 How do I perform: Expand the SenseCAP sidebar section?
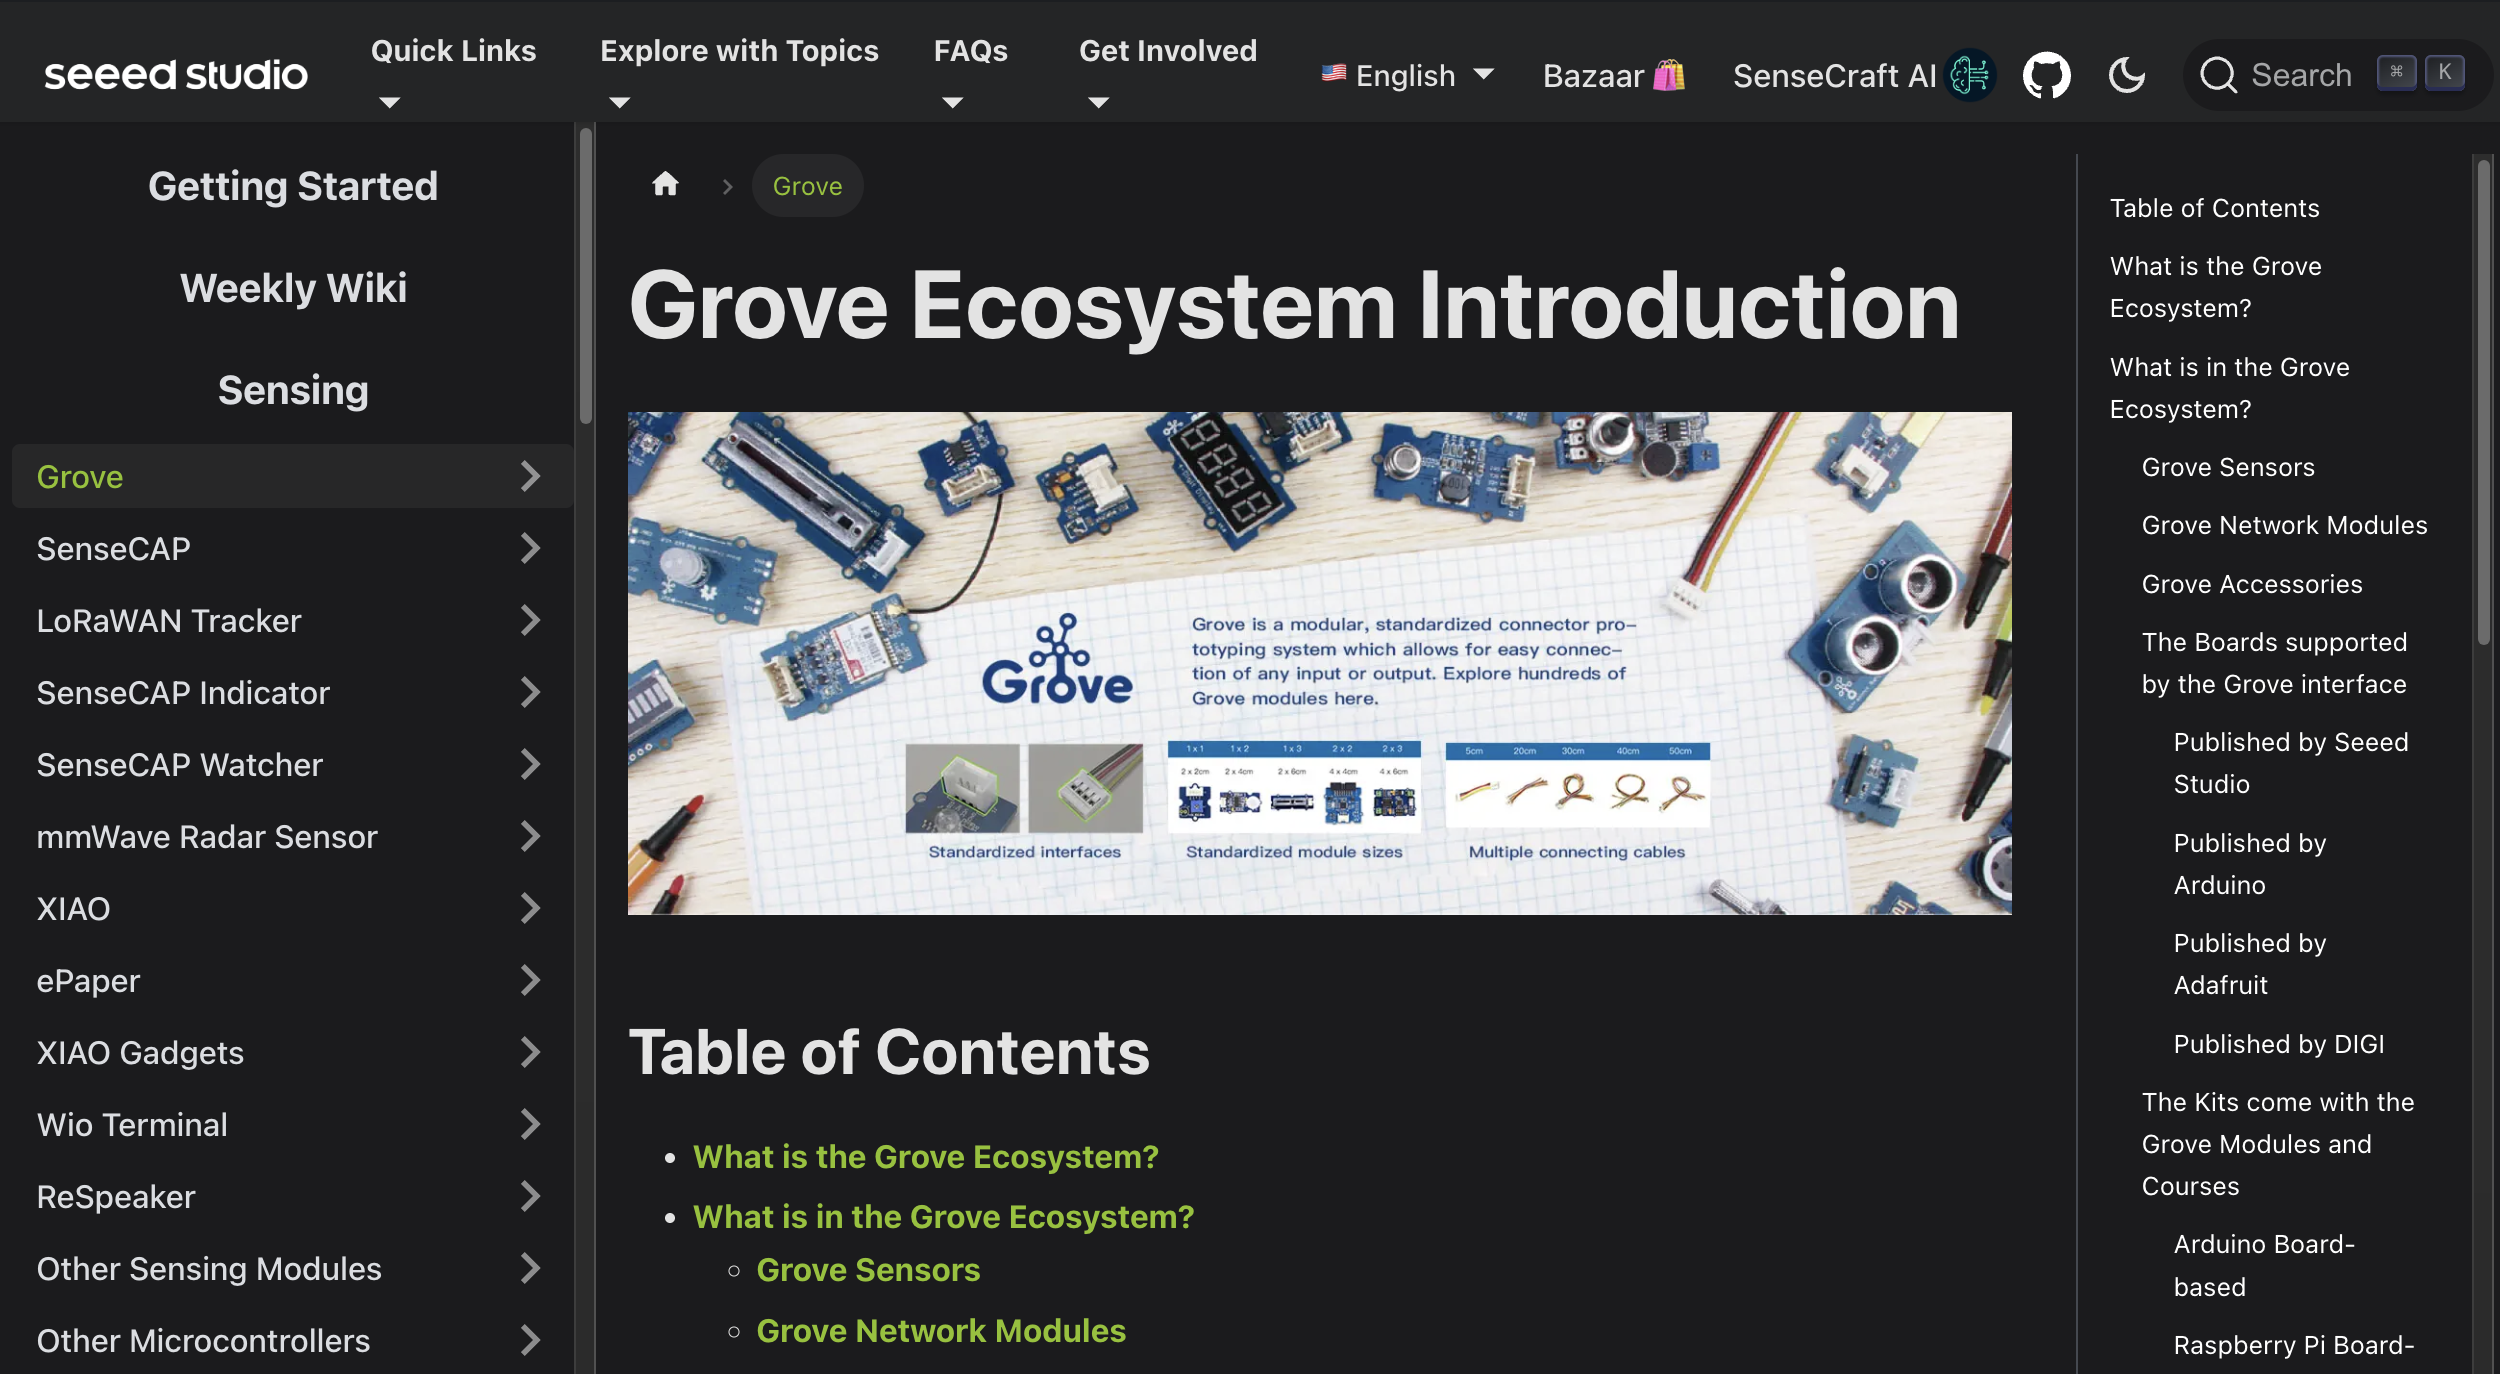[531, 548]
